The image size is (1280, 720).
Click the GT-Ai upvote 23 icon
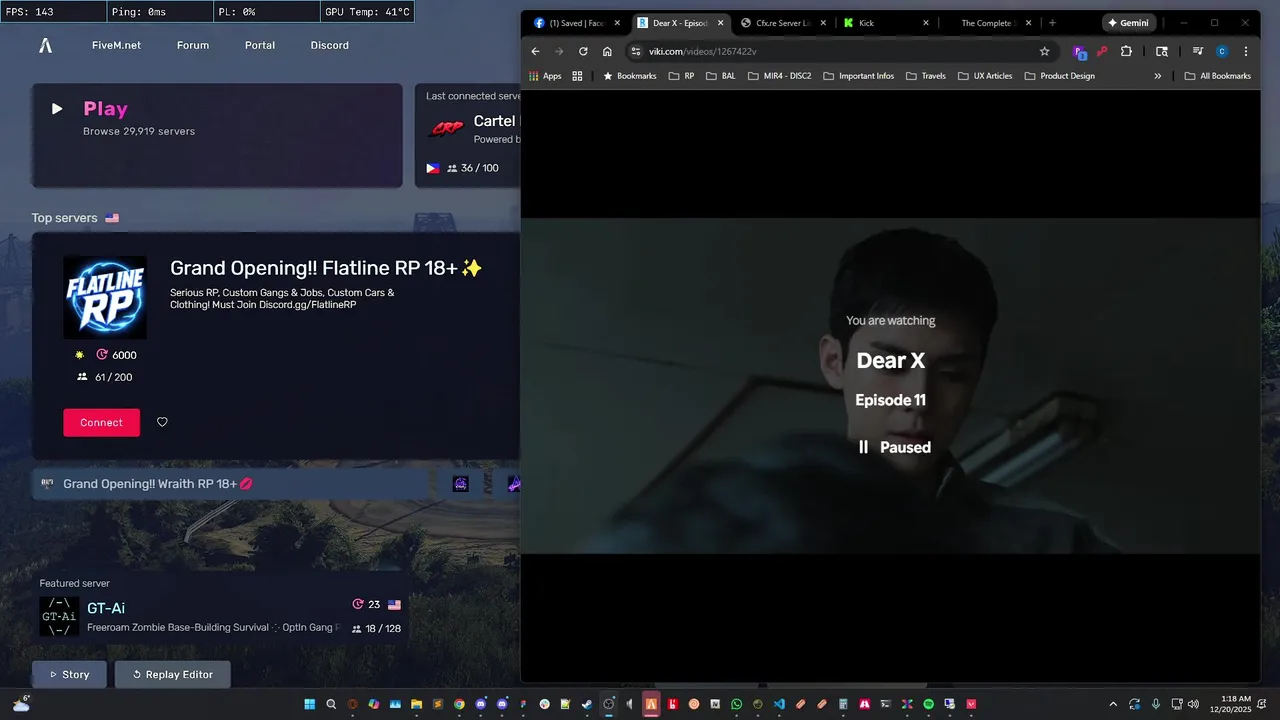[358, 605]
